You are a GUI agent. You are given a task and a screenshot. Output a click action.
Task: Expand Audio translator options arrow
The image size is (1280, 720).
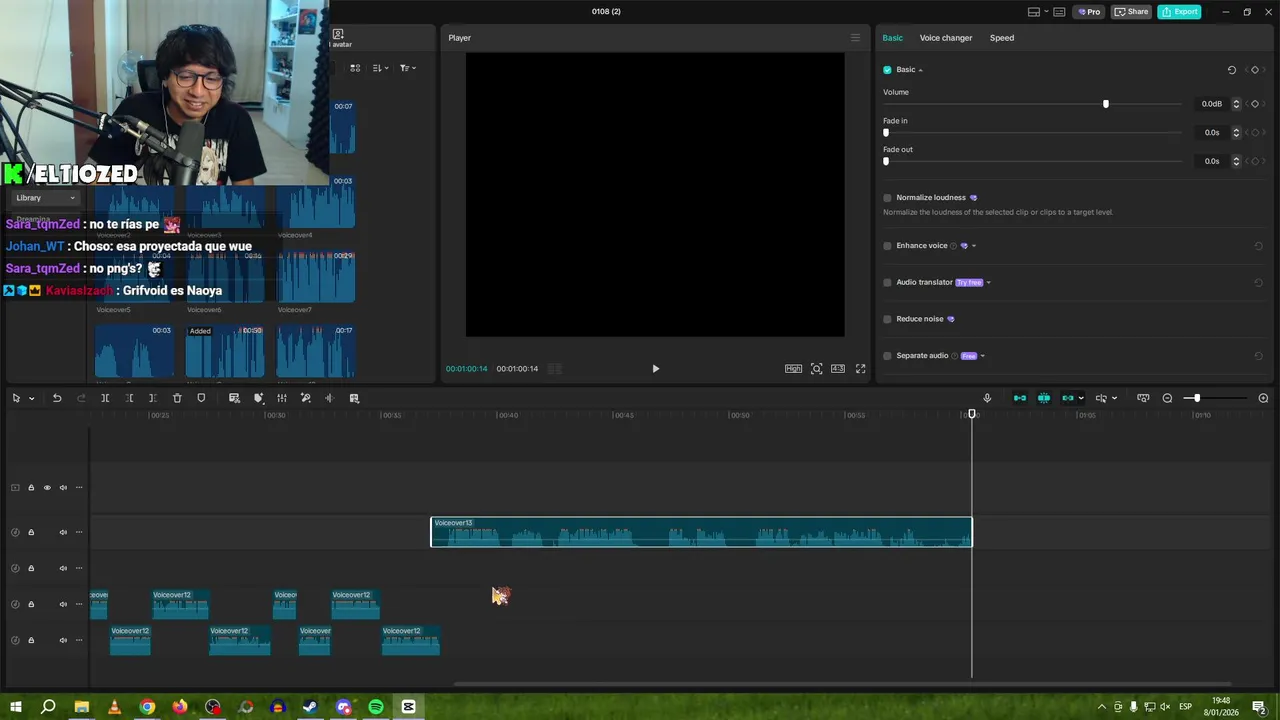tap(989, 283)
